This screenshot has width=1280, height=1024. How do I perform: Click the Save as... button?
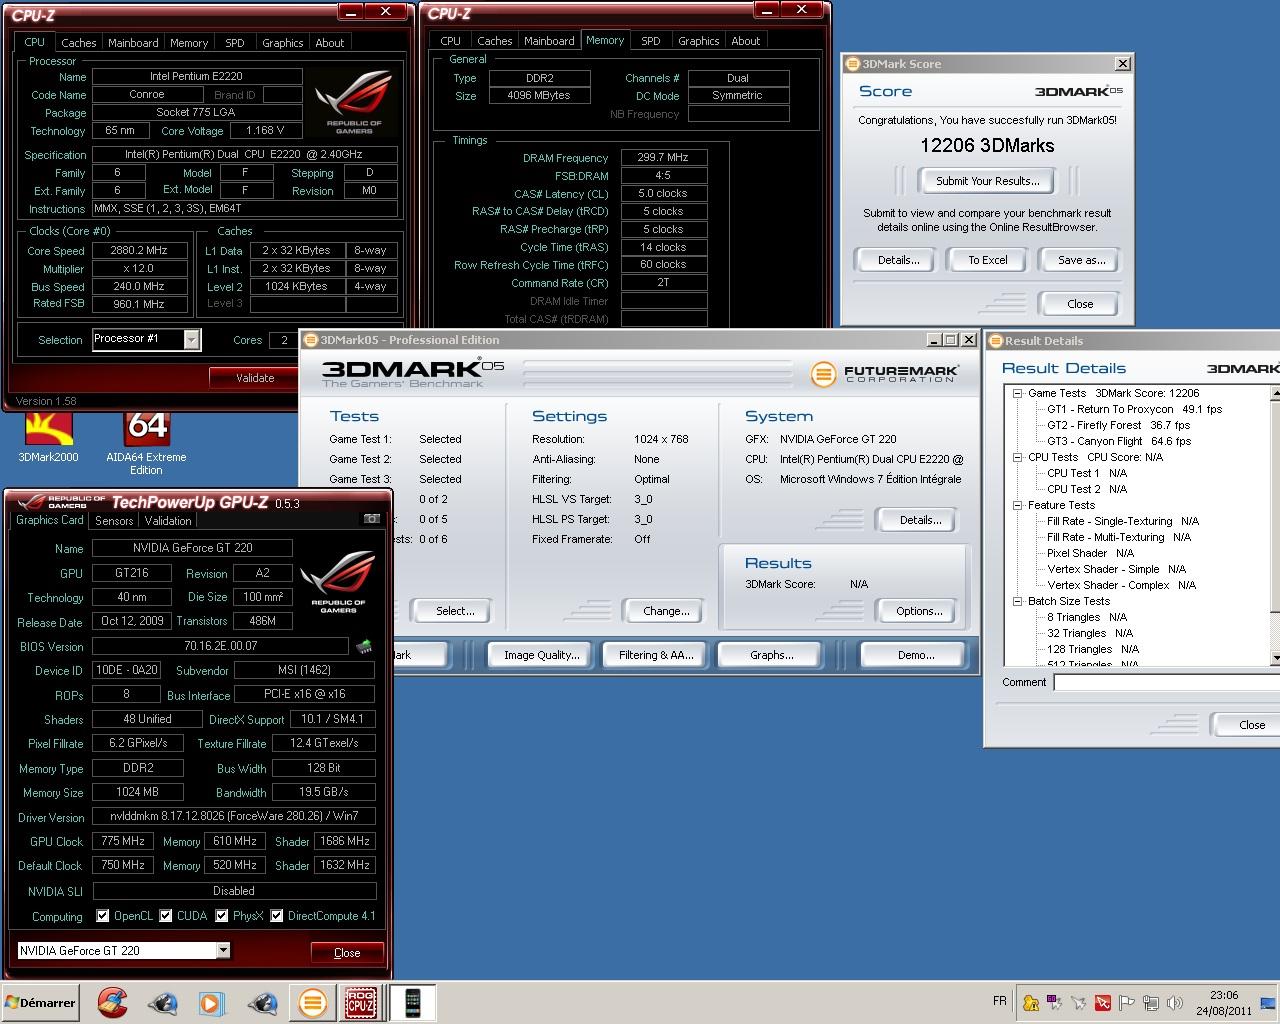click(x=1081, y=260)
